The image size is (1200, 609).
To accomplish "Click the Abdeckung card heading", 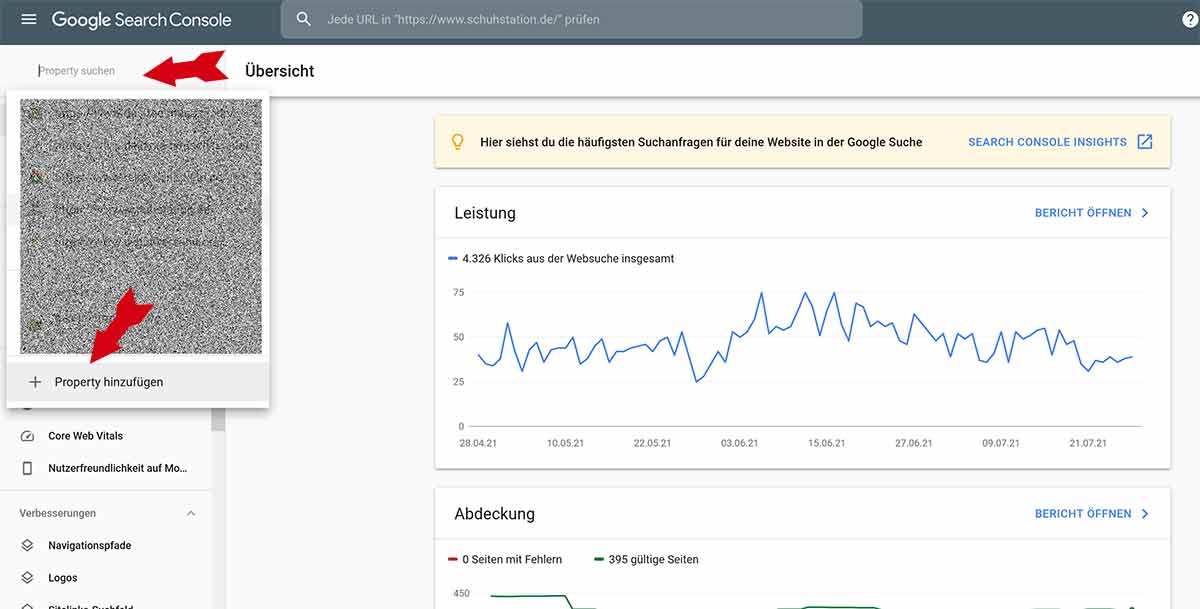I will point(495,514).
